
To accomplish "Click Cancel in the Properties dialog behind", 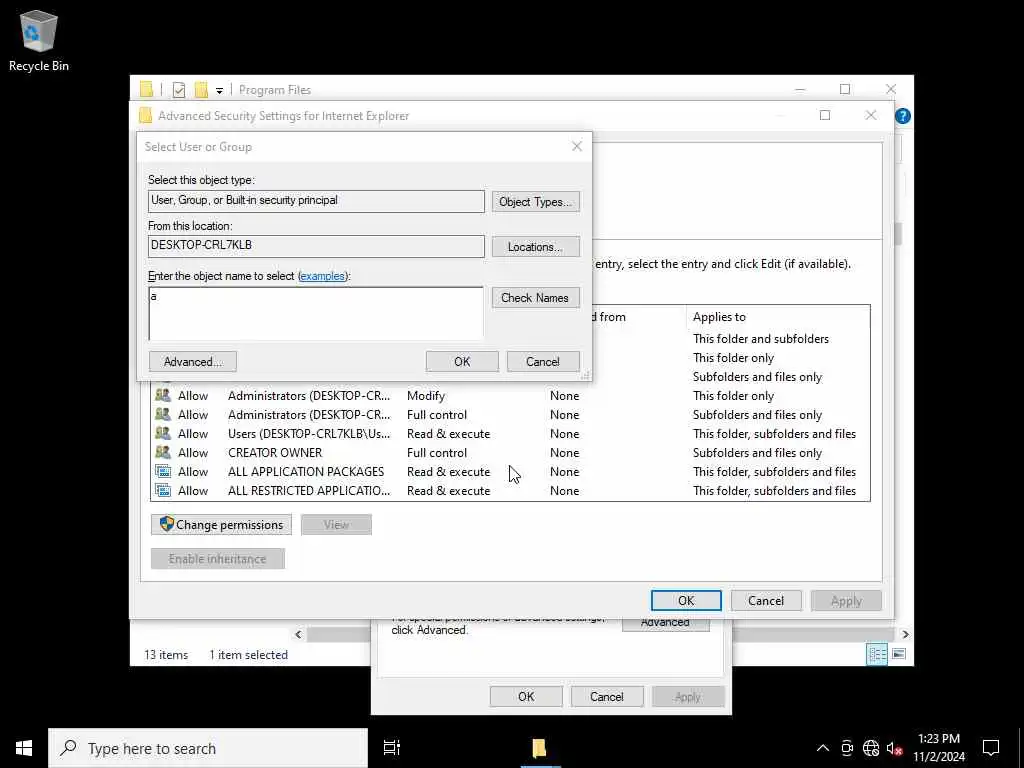I will coord(607,697).
